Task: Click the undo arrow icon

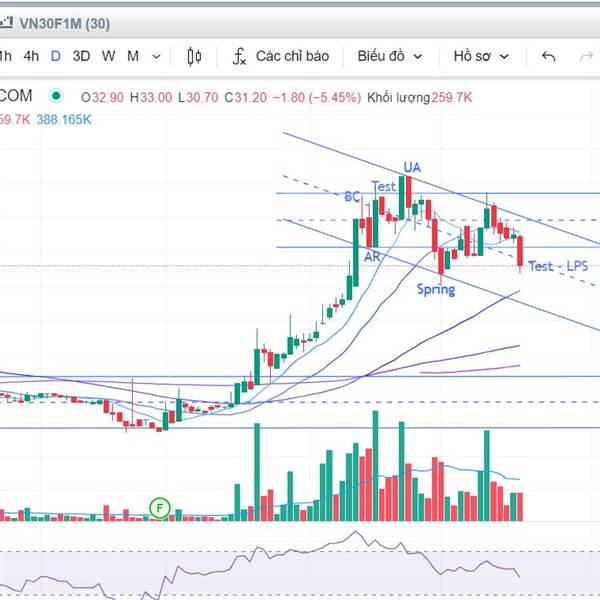Action: 549,57
